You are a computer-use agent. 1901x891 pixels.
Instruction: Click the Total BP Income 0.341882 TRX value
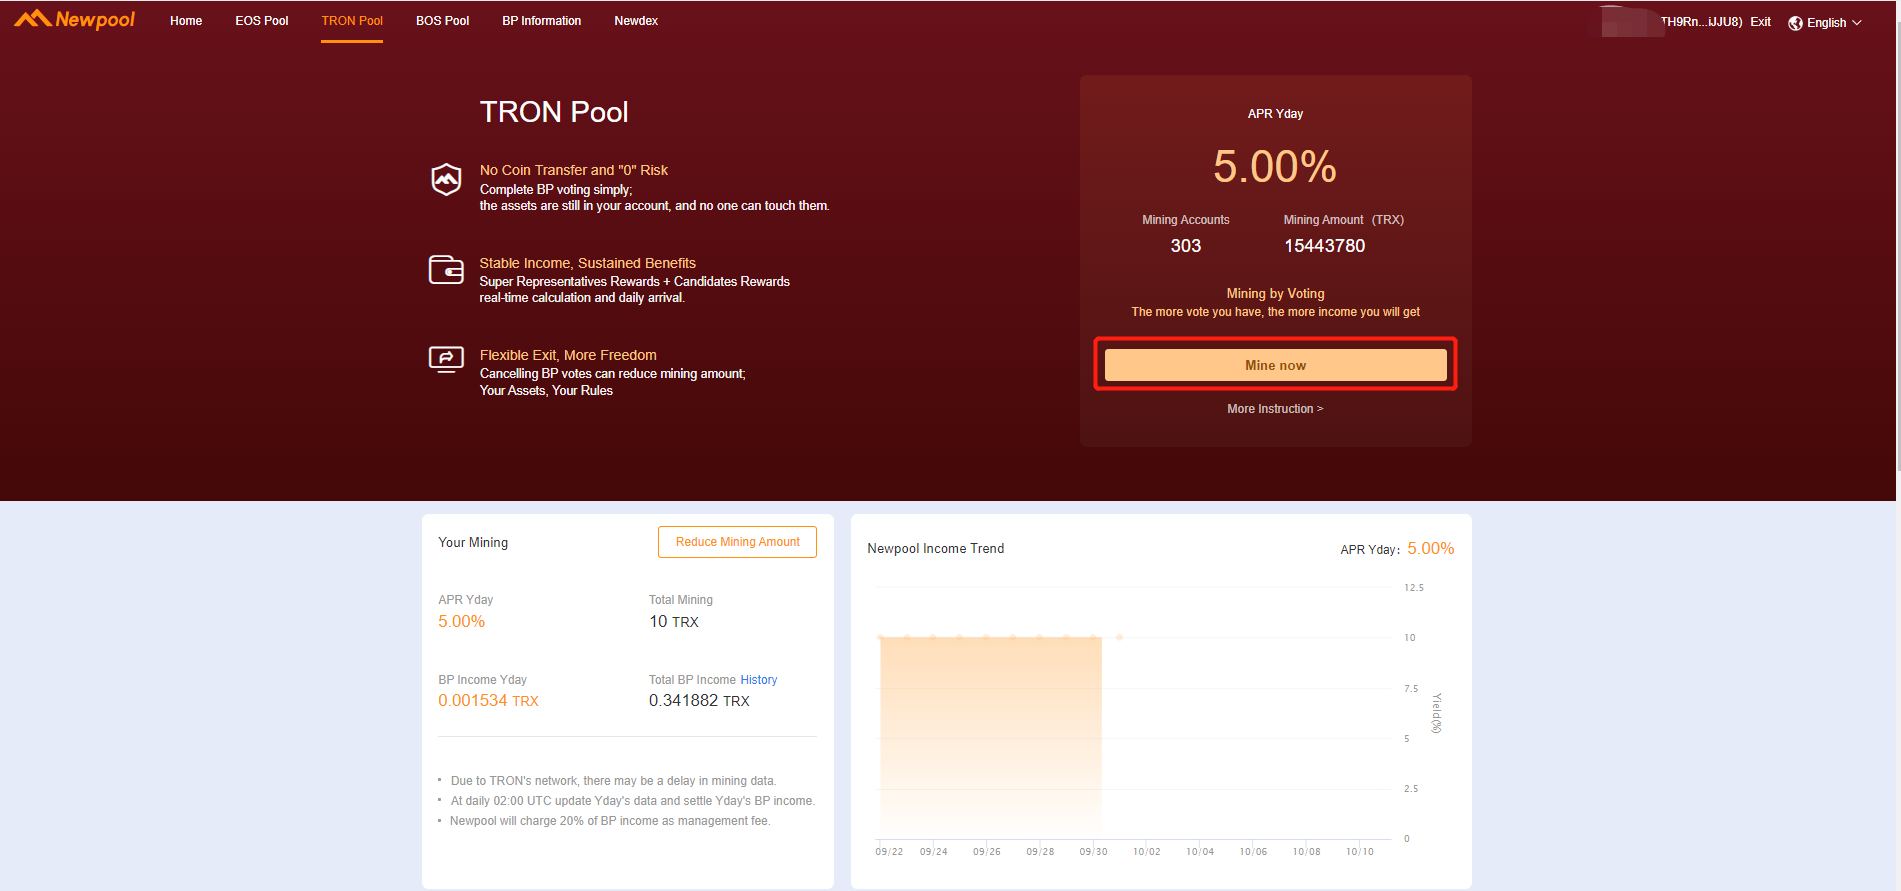pyautogui.click(x=699, y=701)
